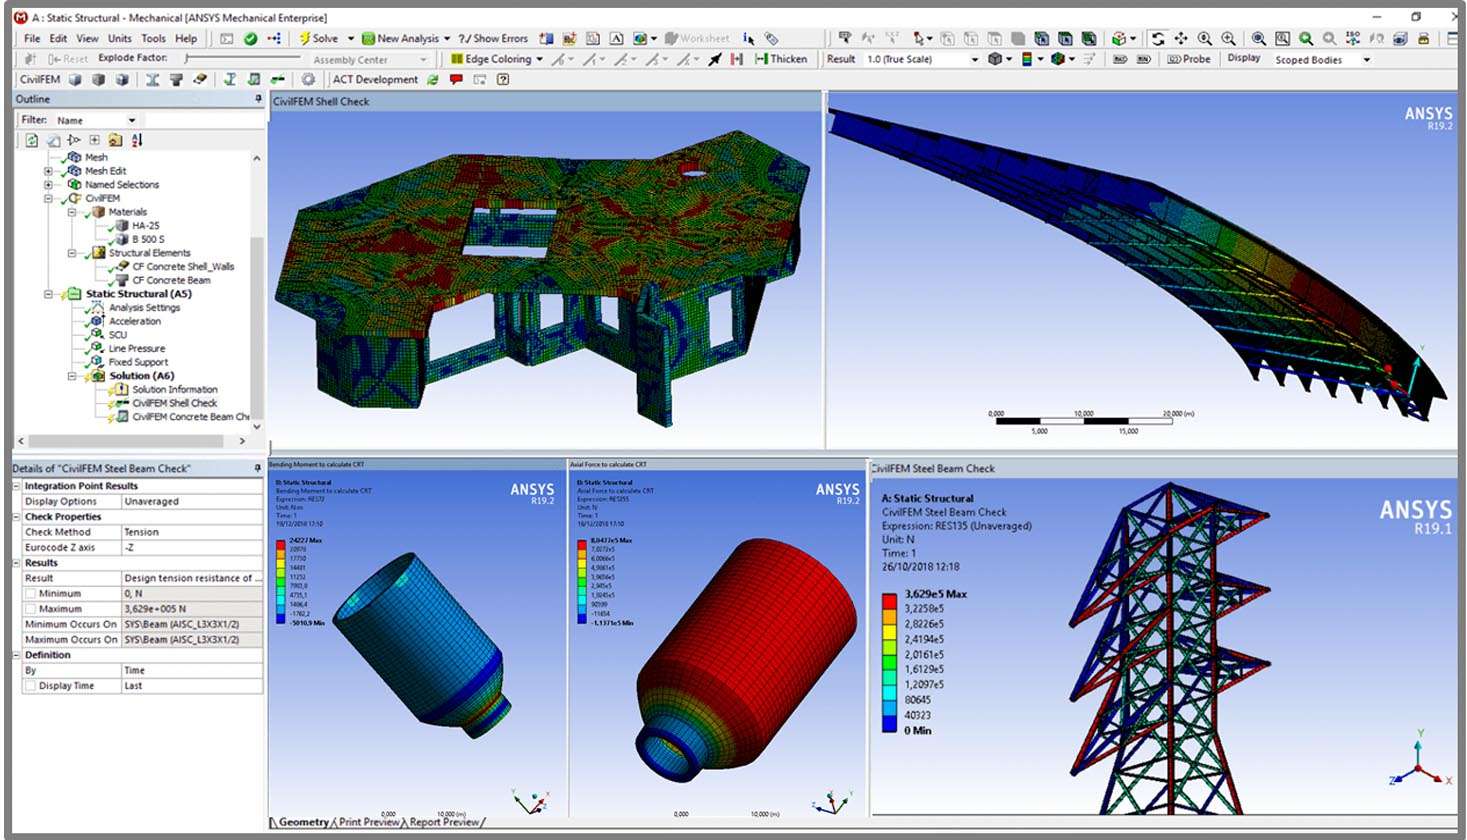Tick the Display Time checkbox
1467x840 pixels.
(31, 686)
